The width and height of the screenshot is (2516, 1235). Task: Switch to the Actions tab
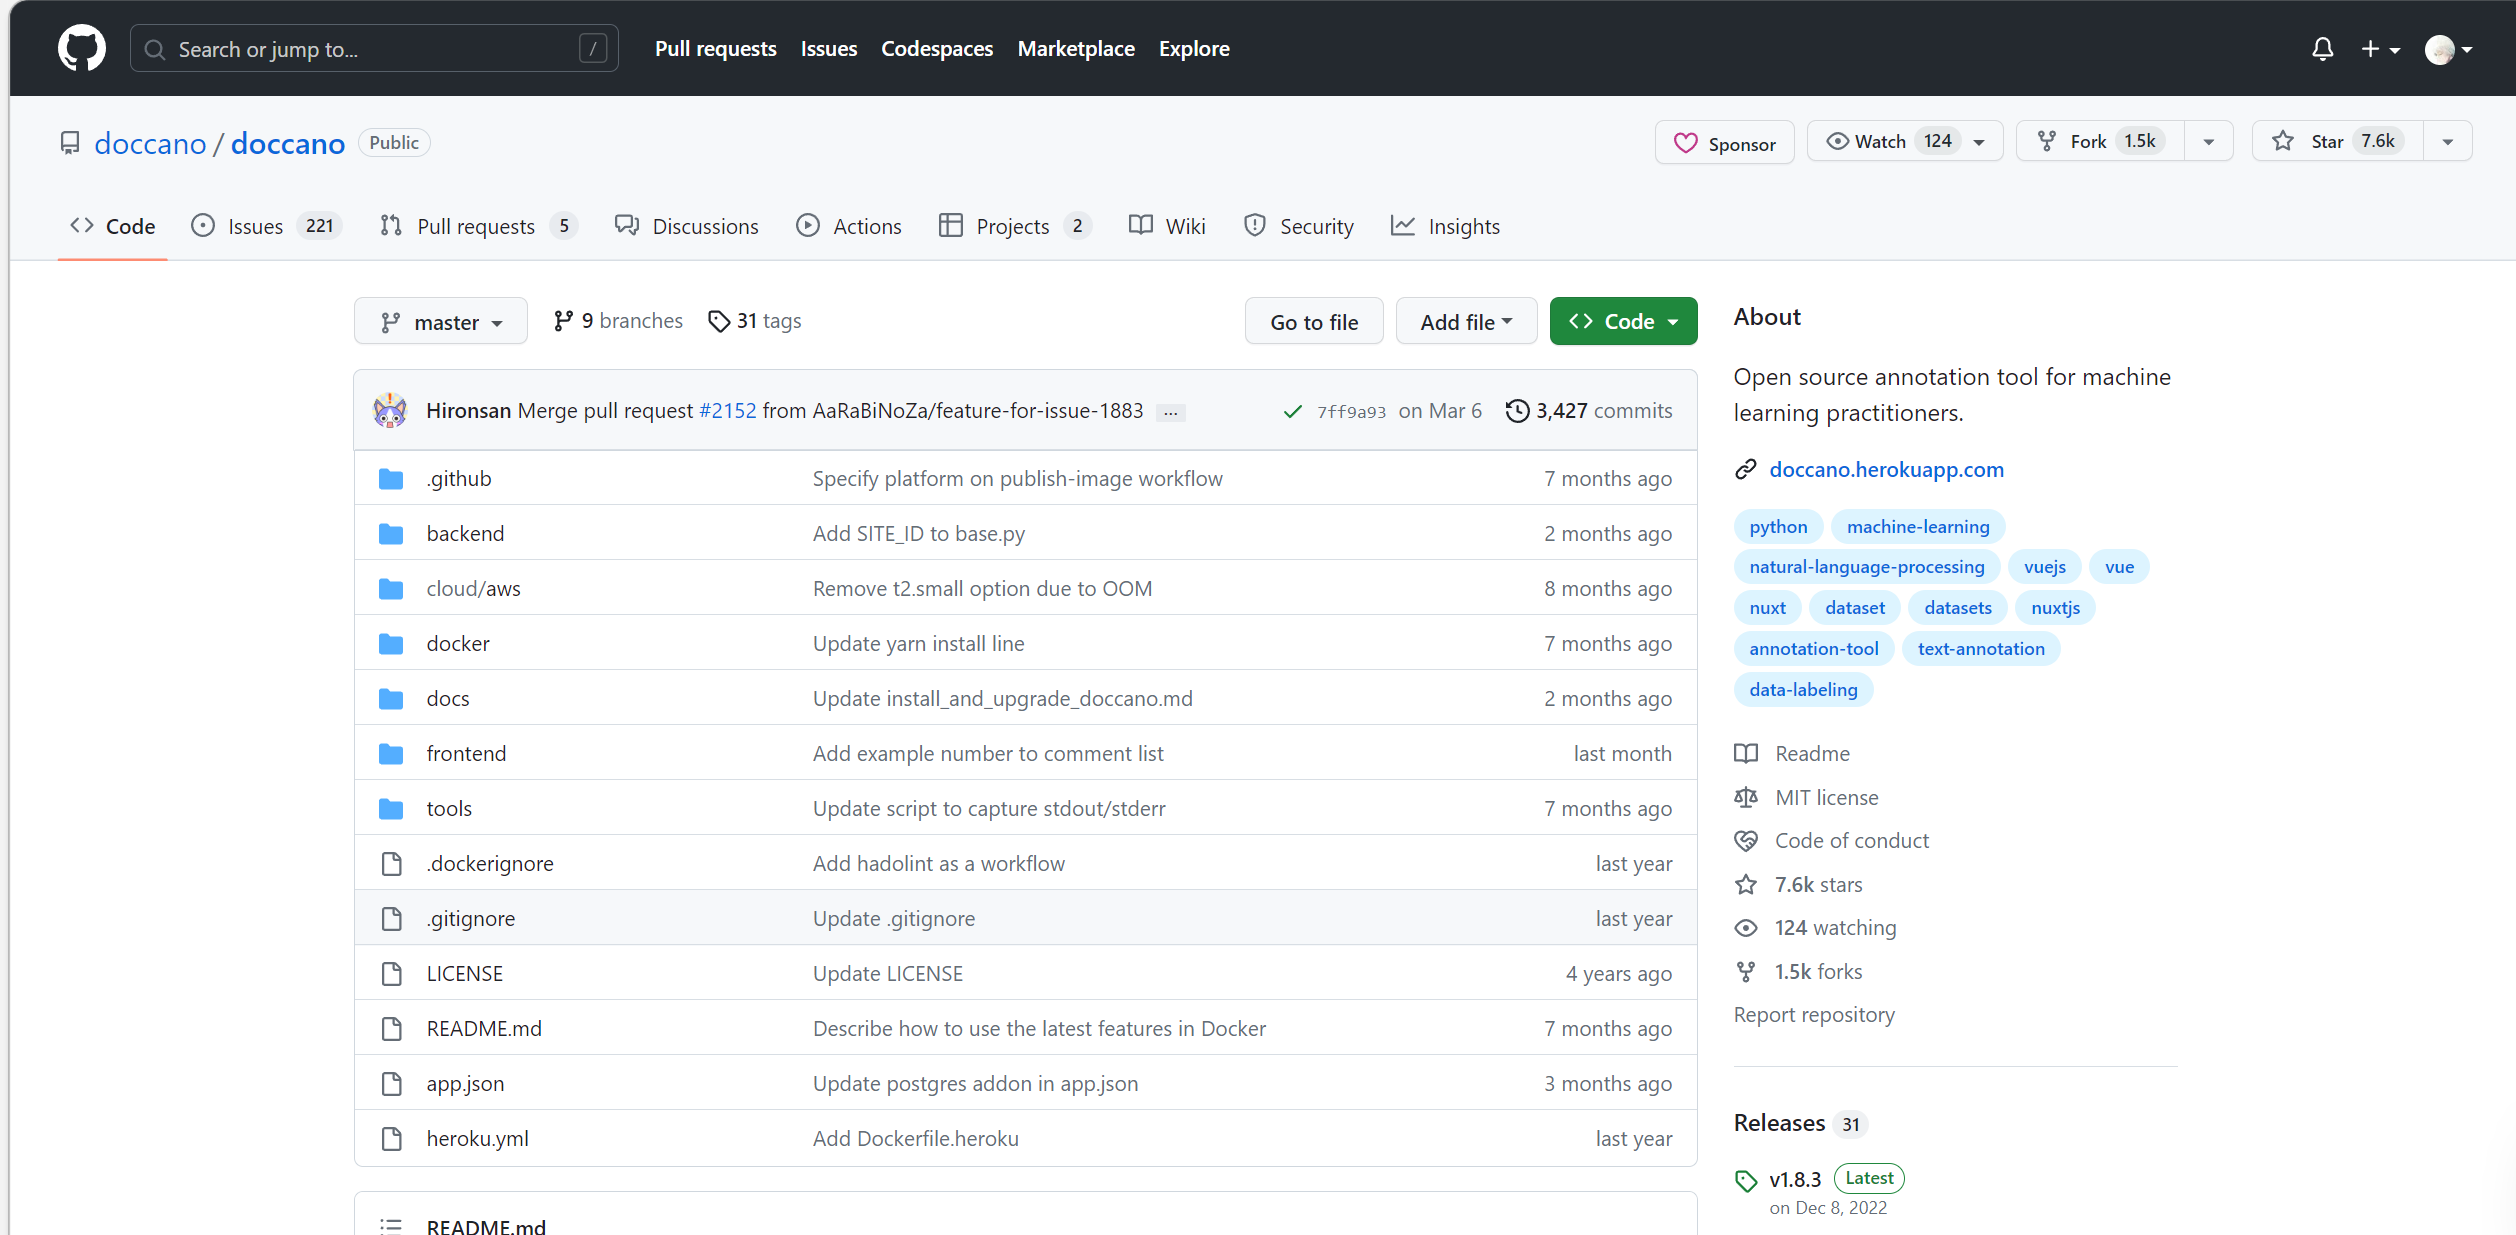click(849, 226)
